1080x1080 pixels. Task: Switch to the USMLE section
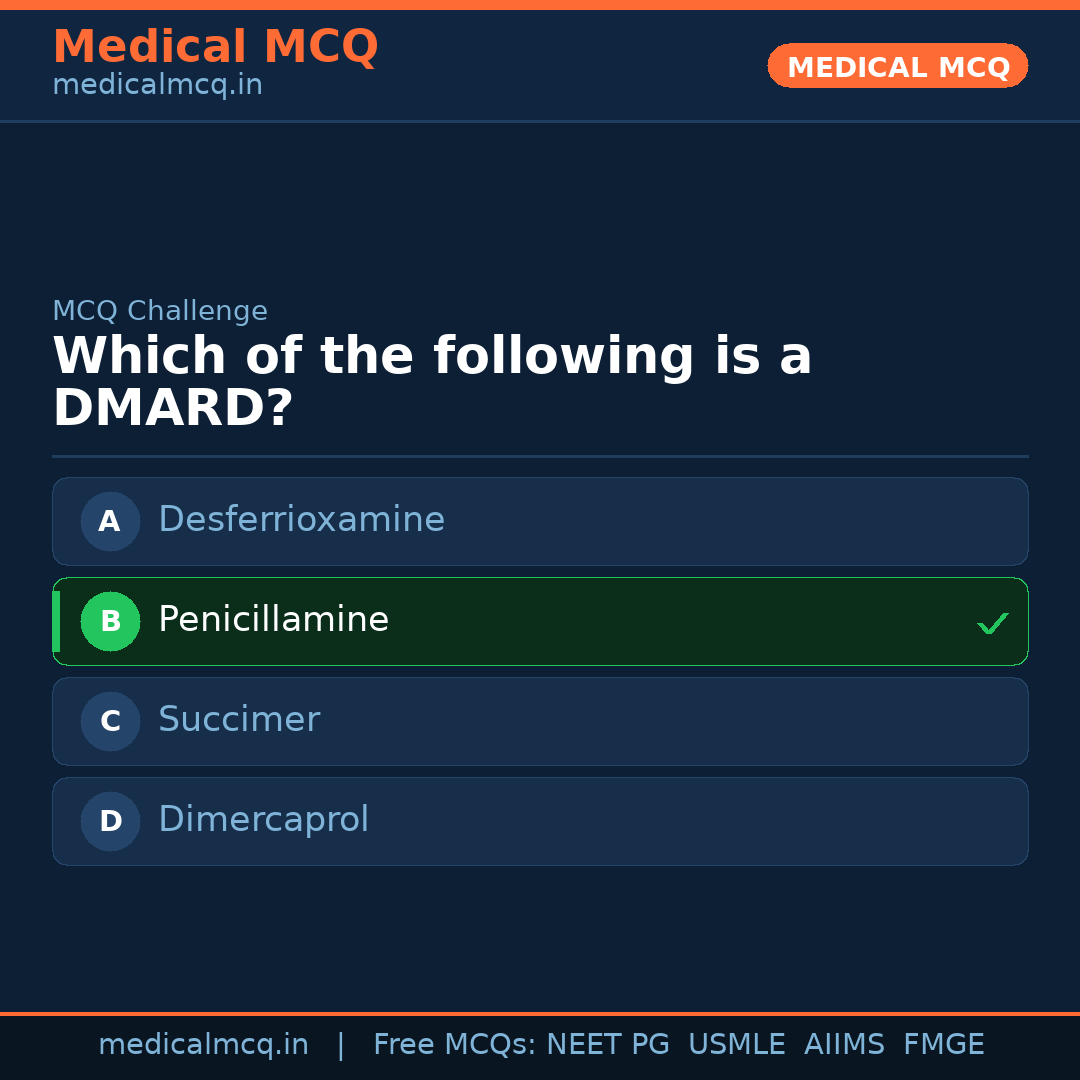[737, 1043]
